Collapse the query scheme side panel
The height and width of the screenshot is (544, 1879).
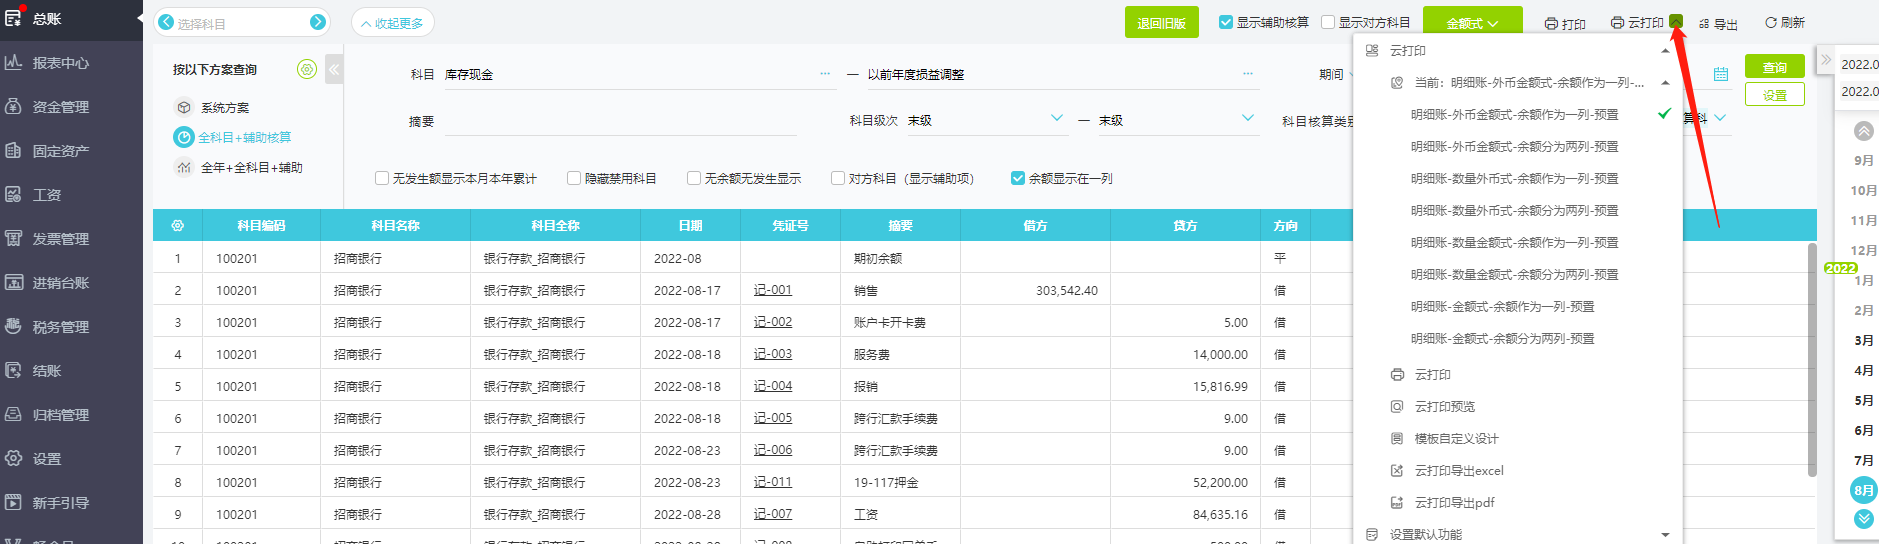pyautogui.click(x=334, y=69)
